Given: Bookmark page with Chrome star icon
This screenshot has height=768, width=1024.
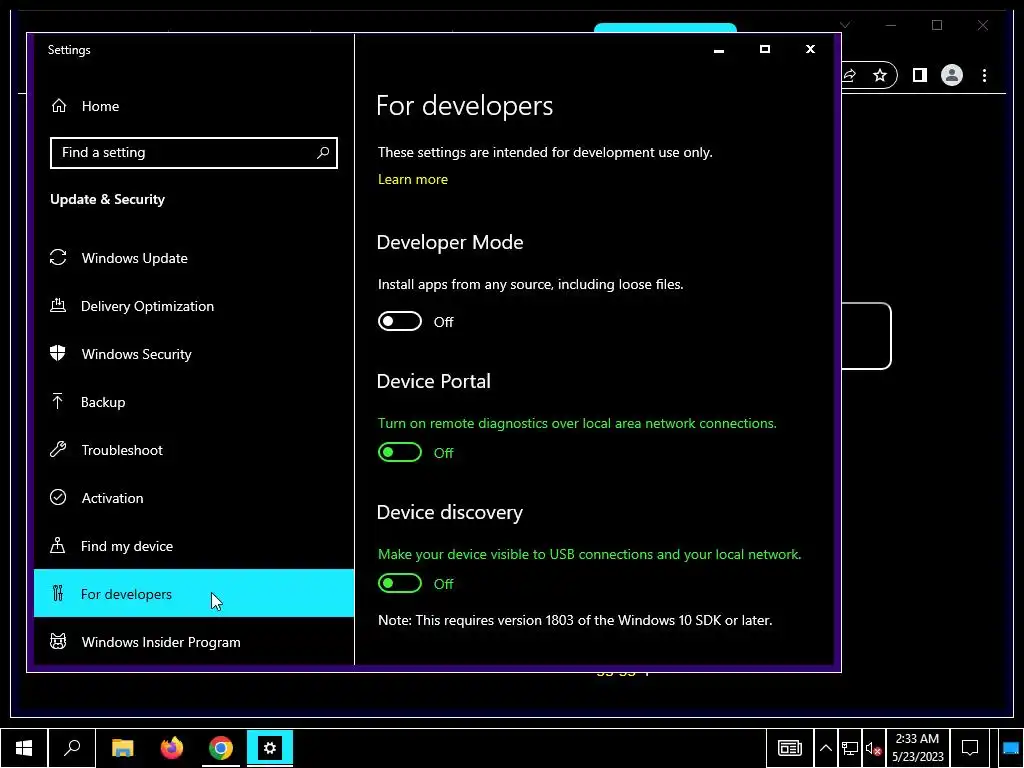Looking at the screenshot, I should [x=880, y=76].
